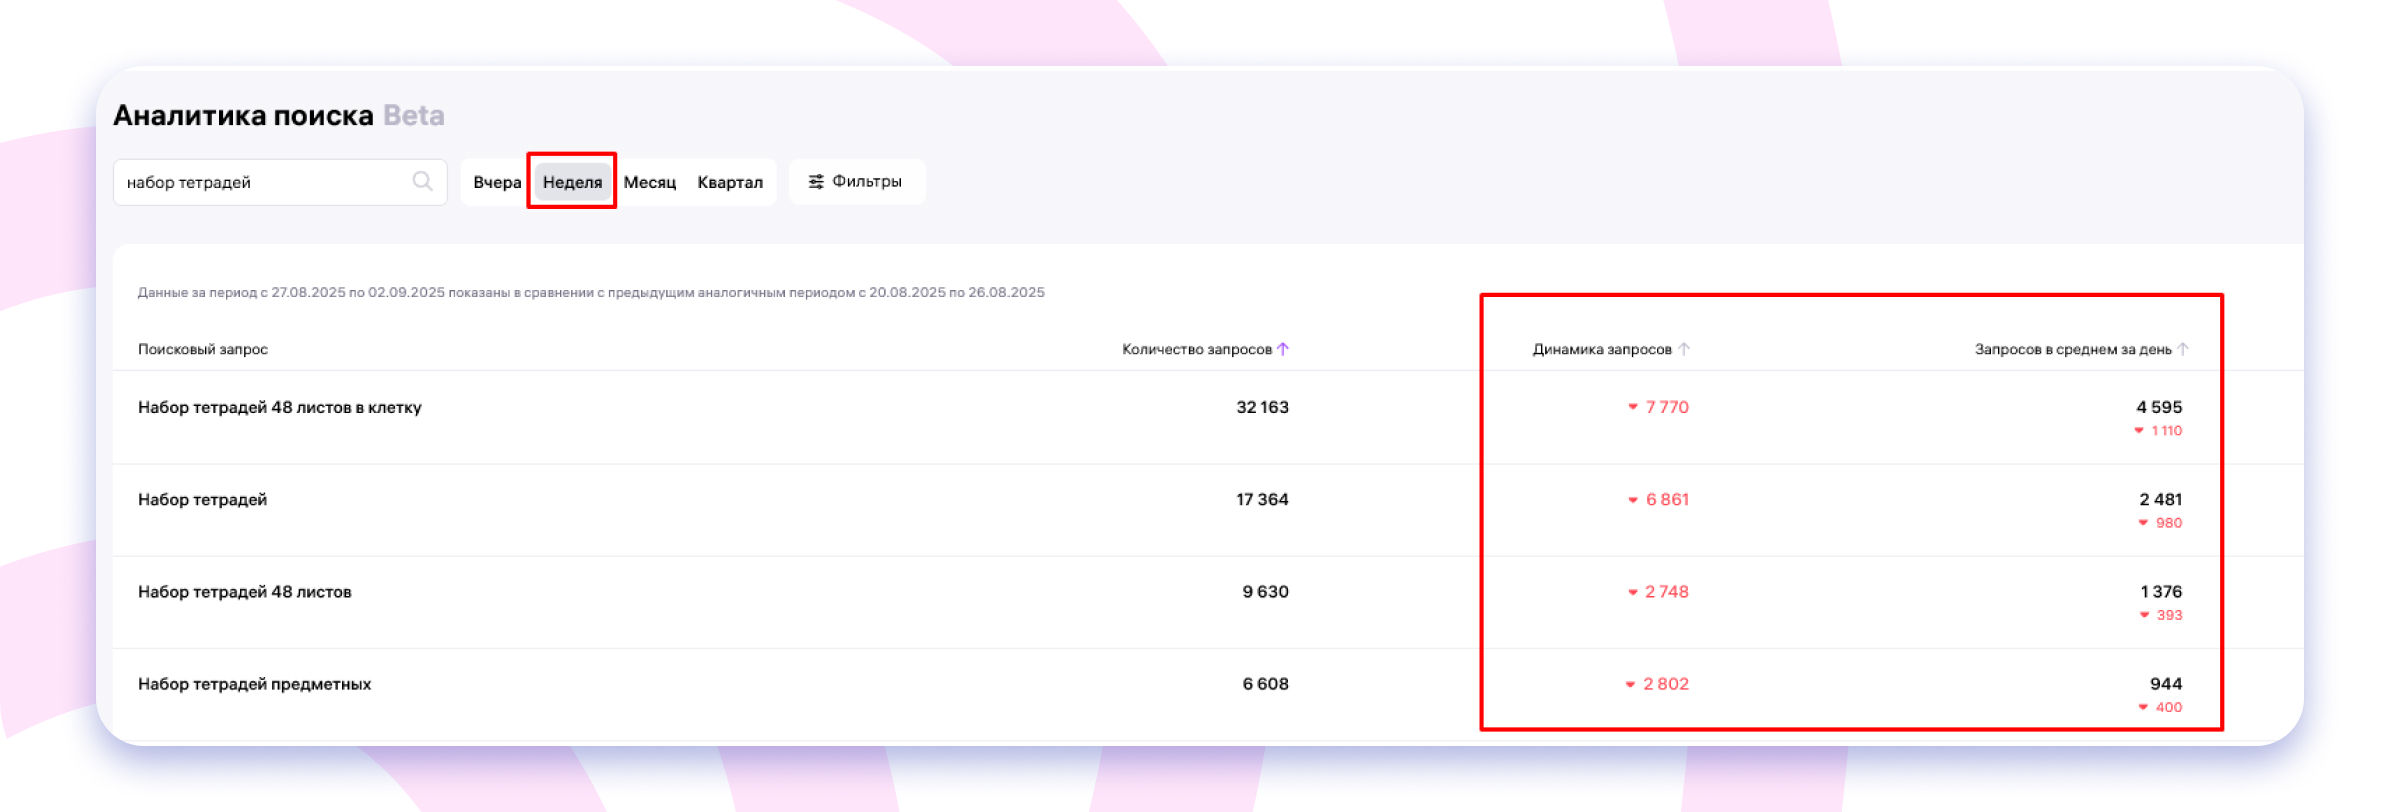Open query Набор тетрадей 48 листов
The image size is (2400, 812).
245,591
